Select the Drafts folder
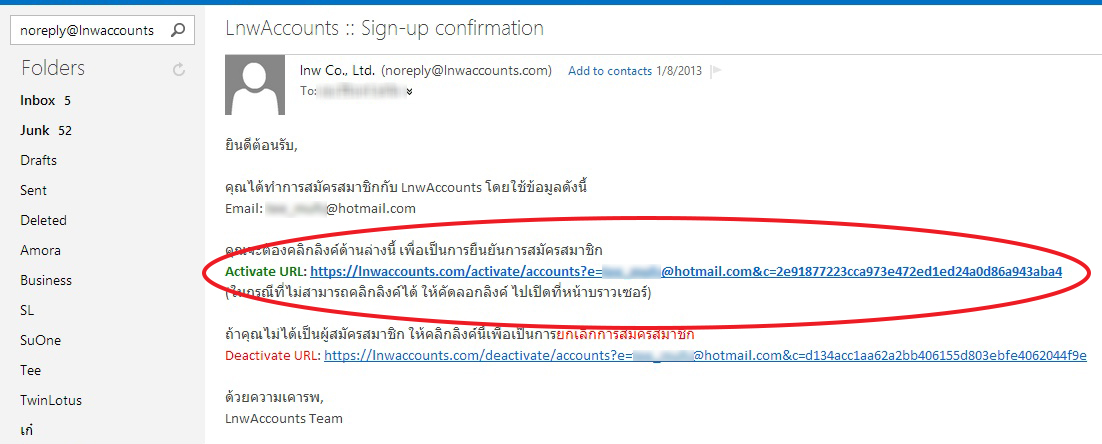 point(39,160)
